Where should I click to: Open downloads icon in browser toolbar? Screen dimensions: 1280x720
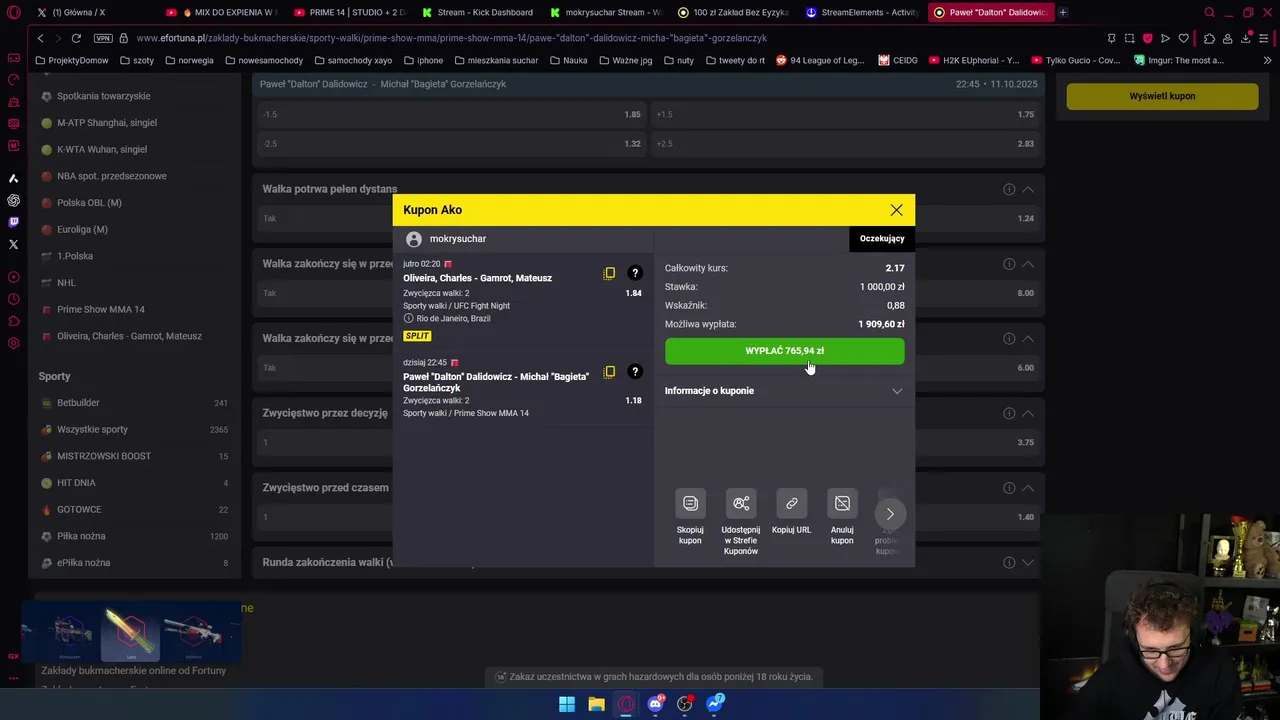(x=1246, y=38)
